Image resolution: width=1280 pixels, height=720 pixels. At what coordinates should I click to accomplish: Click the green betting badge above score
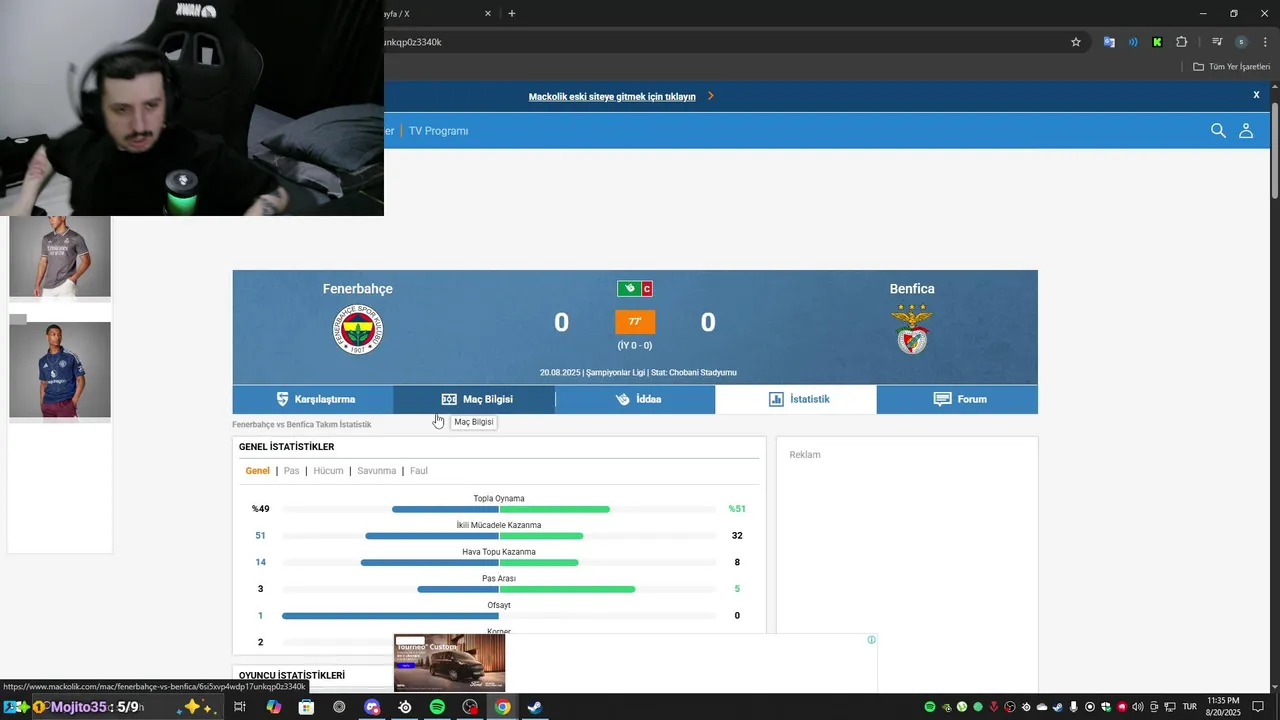click(629, 289)
